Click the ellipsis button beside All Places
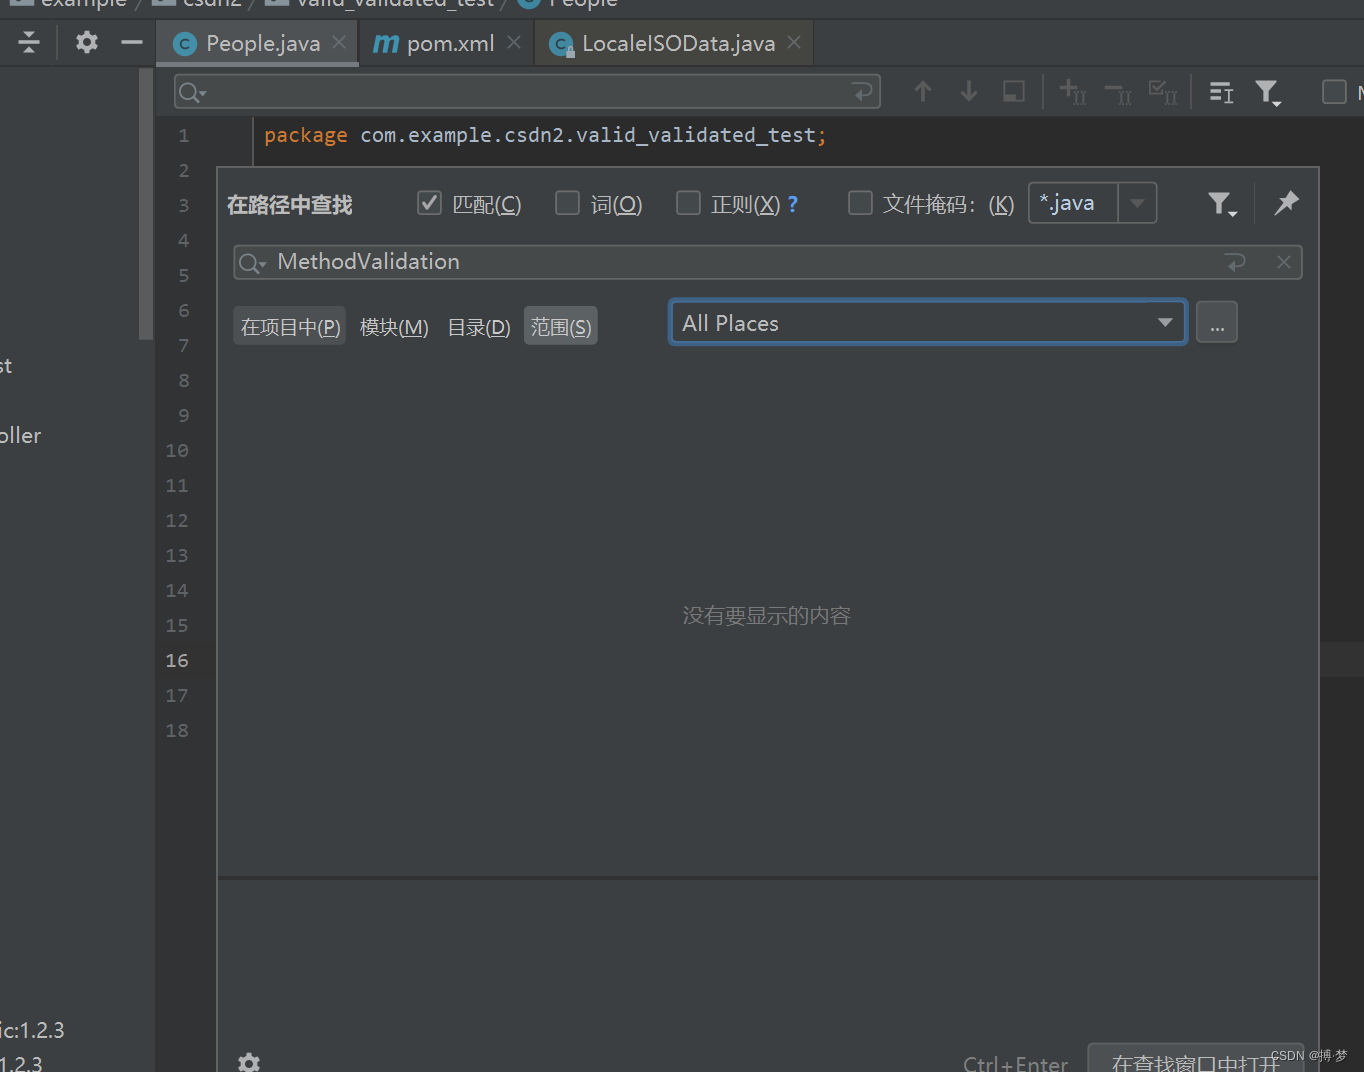1364x1072 pixels. (x=1217, y=323)
